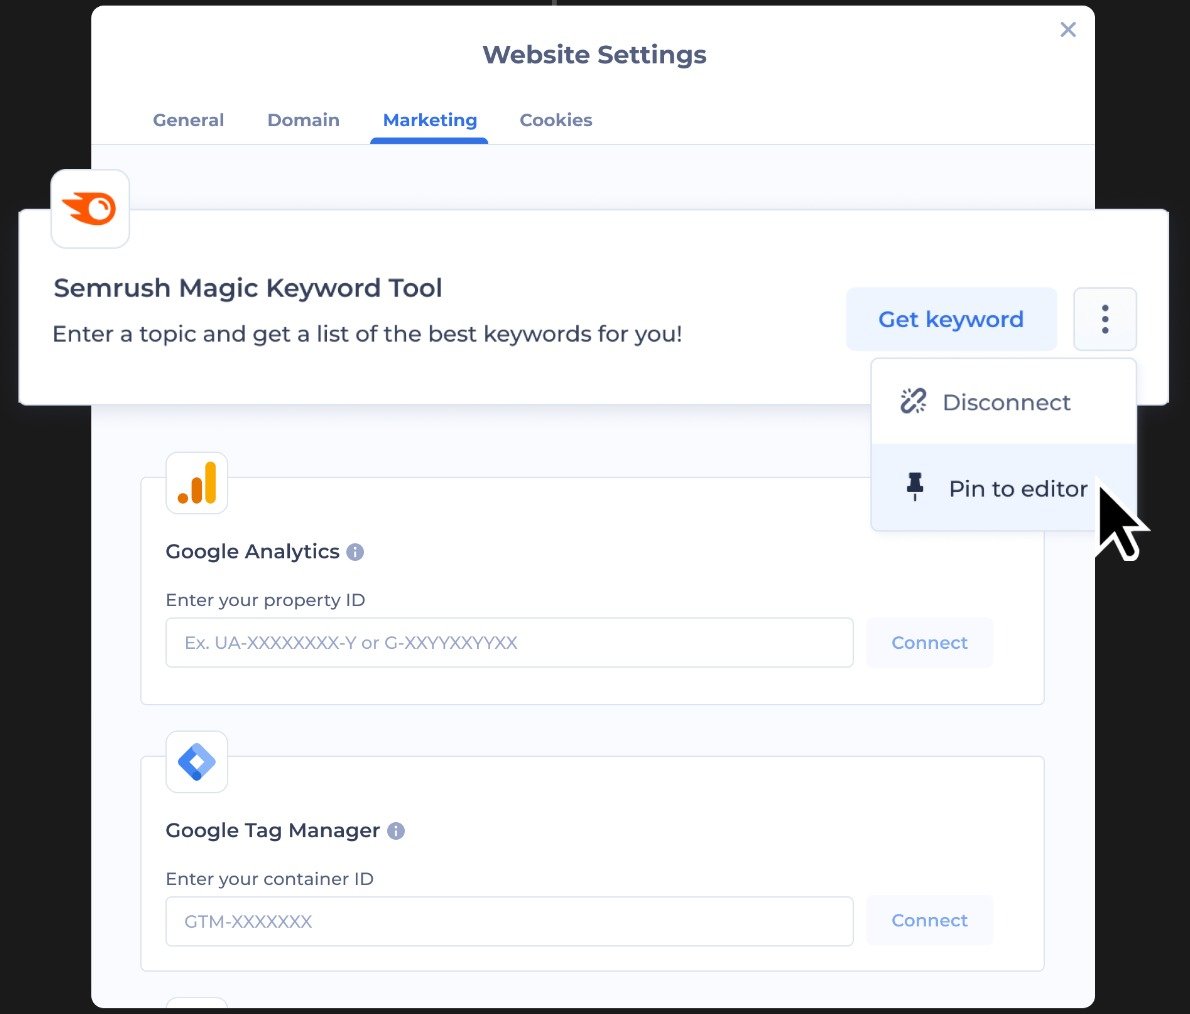Select the Marketing tab

pyautogui.click(x=430, y=120)
